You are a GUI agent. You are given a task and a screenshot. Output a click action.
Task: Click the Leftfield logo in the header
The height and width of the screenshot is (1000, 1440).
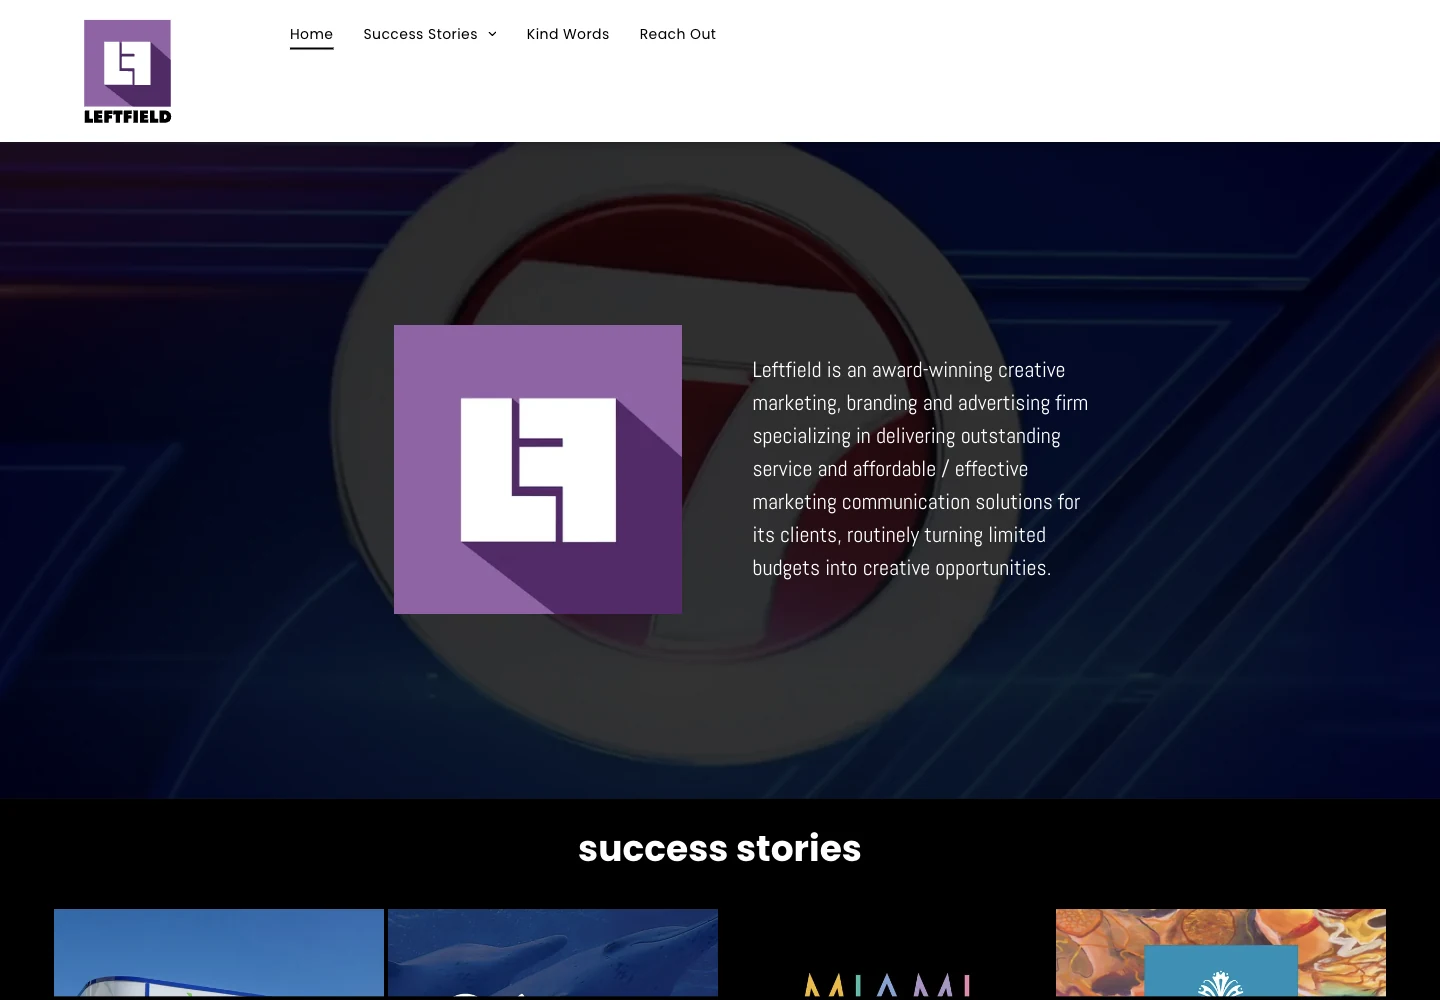(x=127, y=71)
